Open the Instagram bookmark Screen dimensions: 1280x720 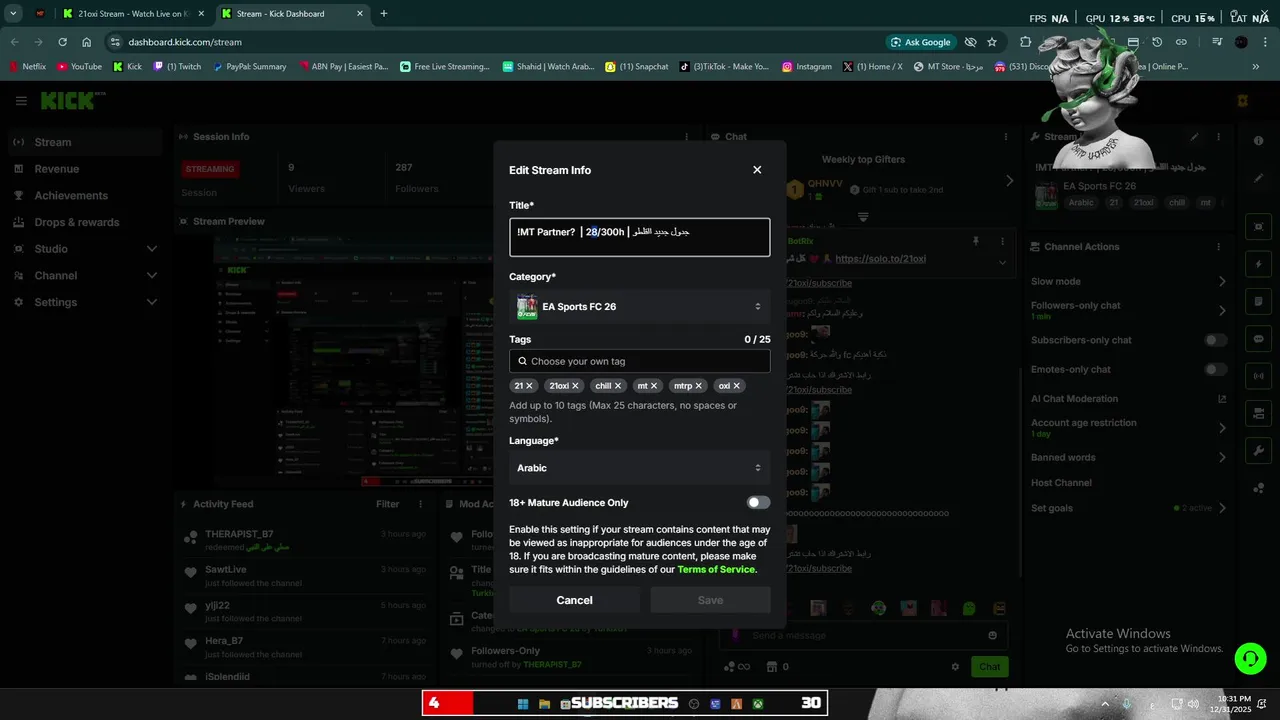tap(807, 67)
